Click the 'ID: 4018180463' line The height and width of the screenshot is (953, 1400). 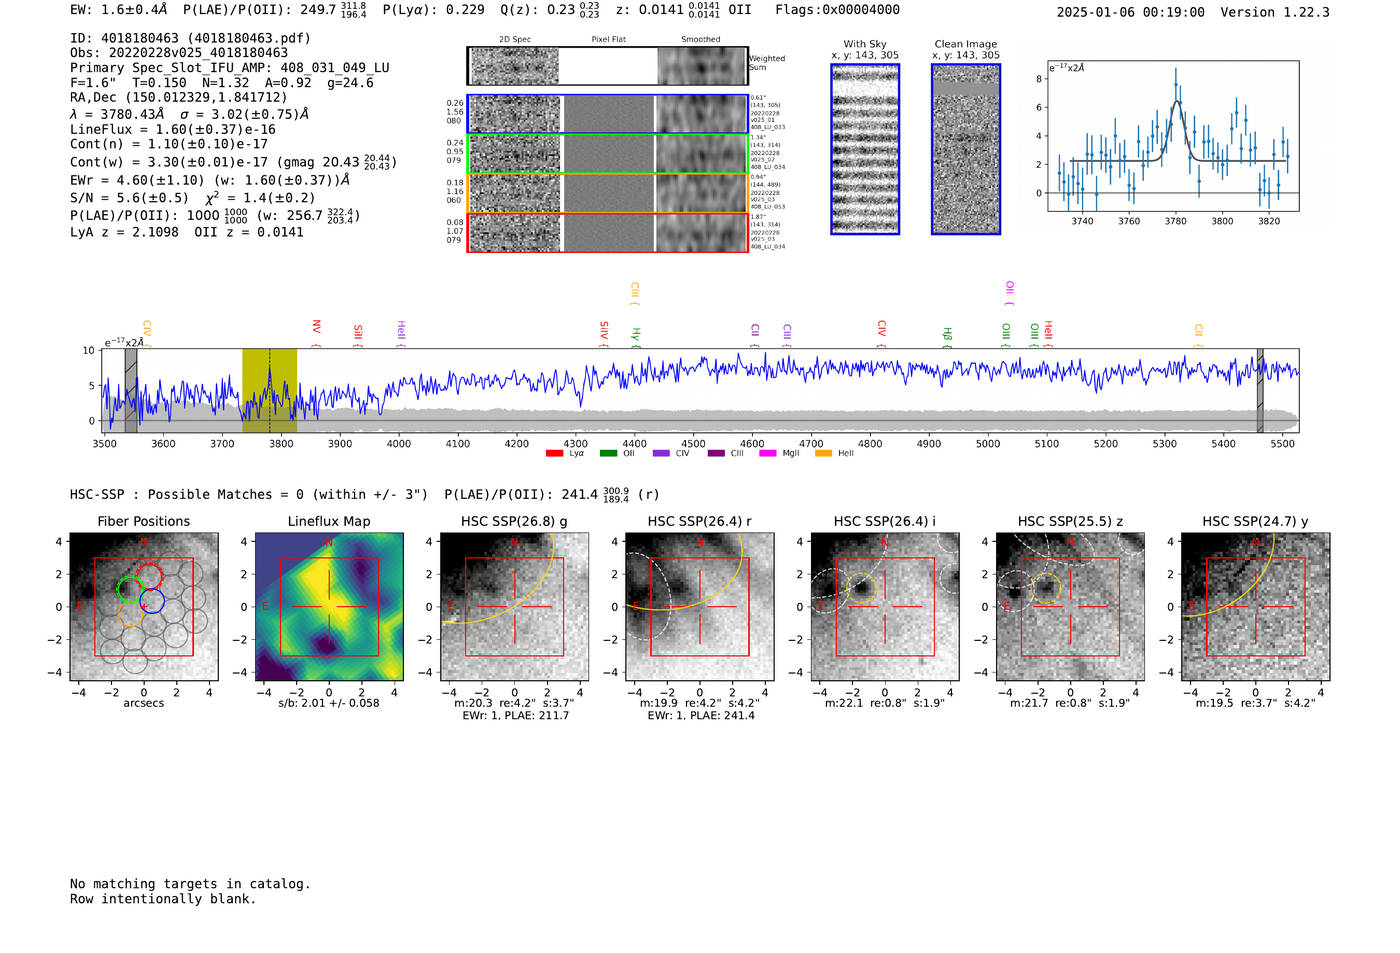(190, 38)
